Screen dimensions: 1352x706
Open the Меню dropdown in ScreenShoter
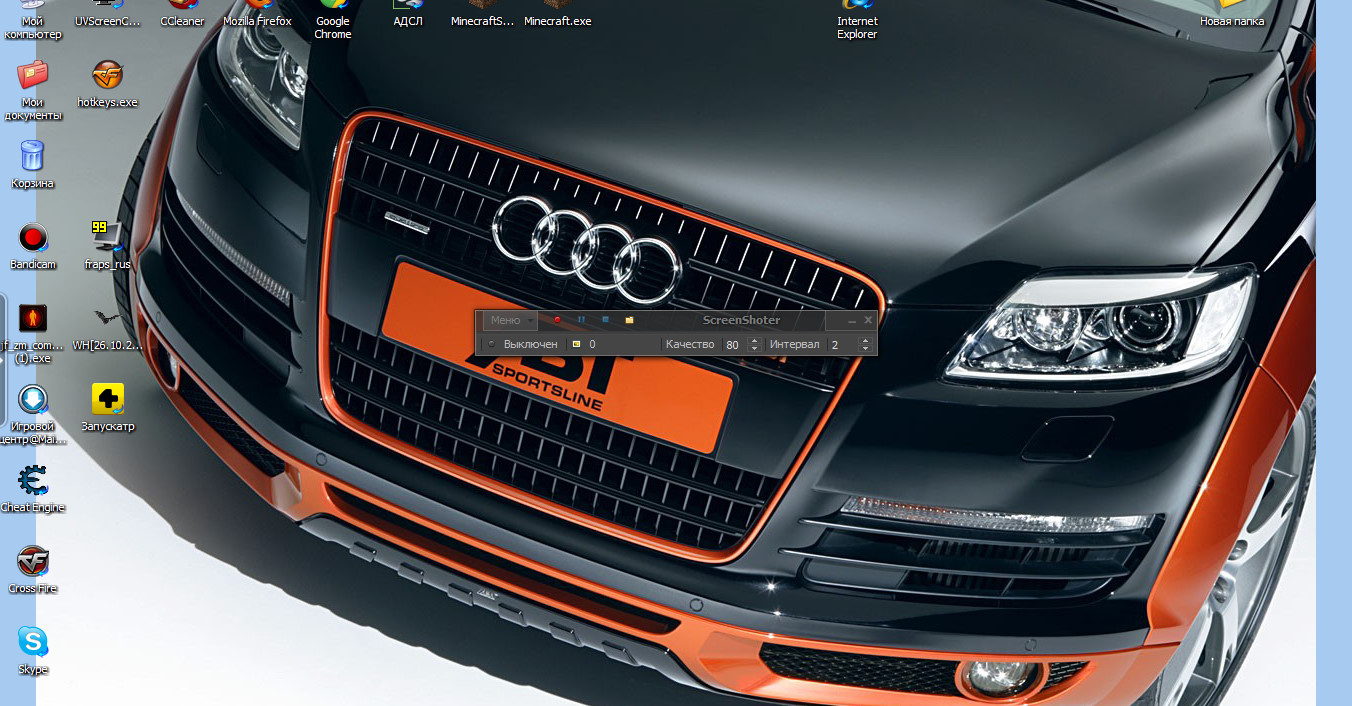(x=510, y=320)
